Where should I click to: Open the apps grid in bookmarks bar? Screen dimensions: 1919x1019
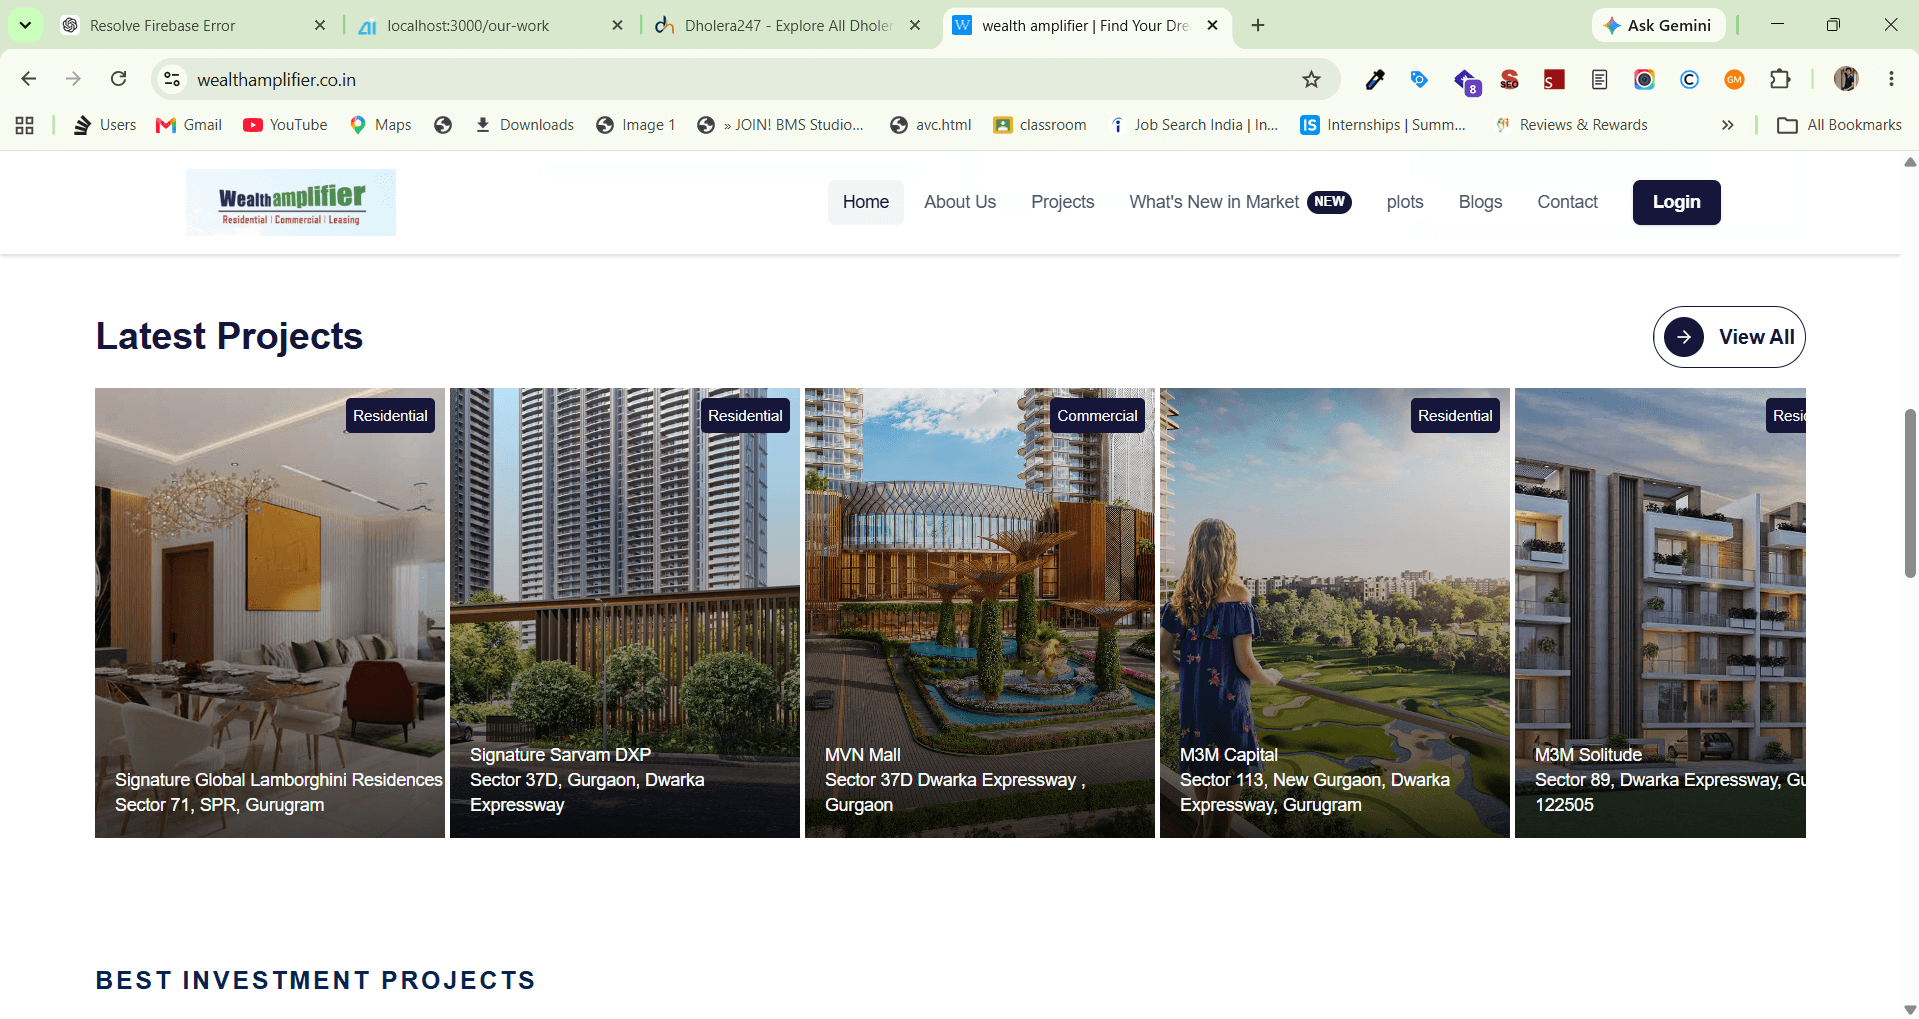pos(25,125)
